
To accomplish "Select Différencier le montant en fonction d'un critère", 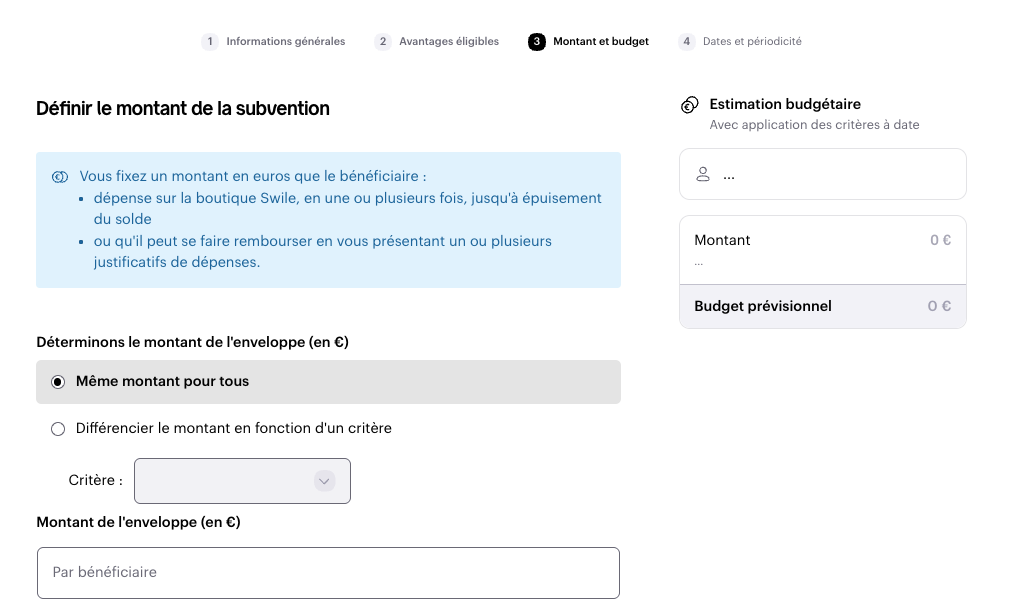I will tap(58, 429).
